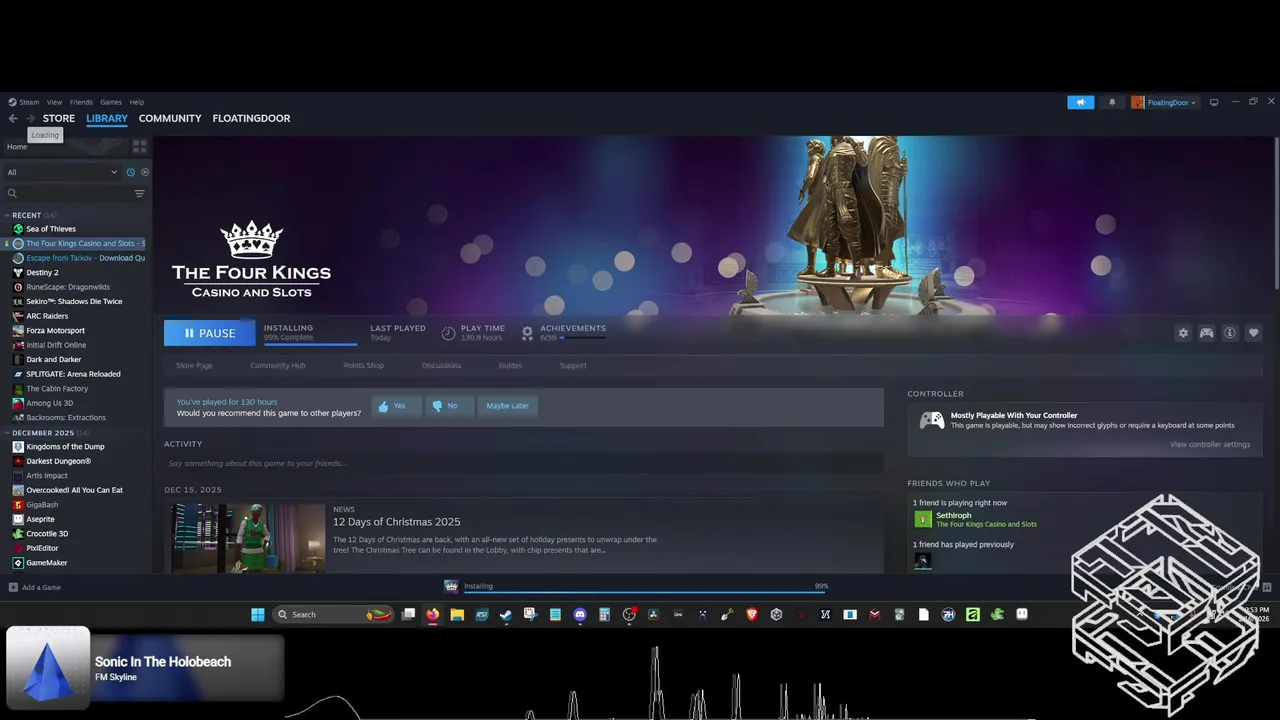Click Add a Game button

click(x=35, y=587)
